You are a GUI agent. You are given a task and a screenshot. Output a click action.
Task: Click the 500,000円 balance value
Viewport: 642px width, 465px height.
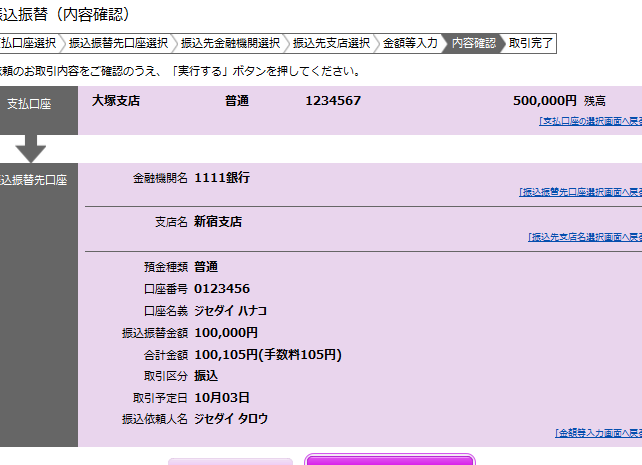click(544, 101)
